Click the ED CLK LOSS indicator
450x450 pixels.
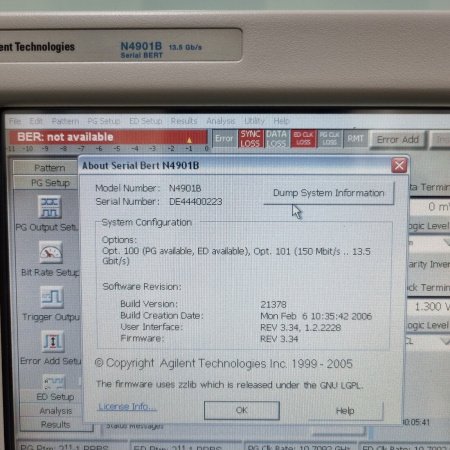[x=303, y=138]
